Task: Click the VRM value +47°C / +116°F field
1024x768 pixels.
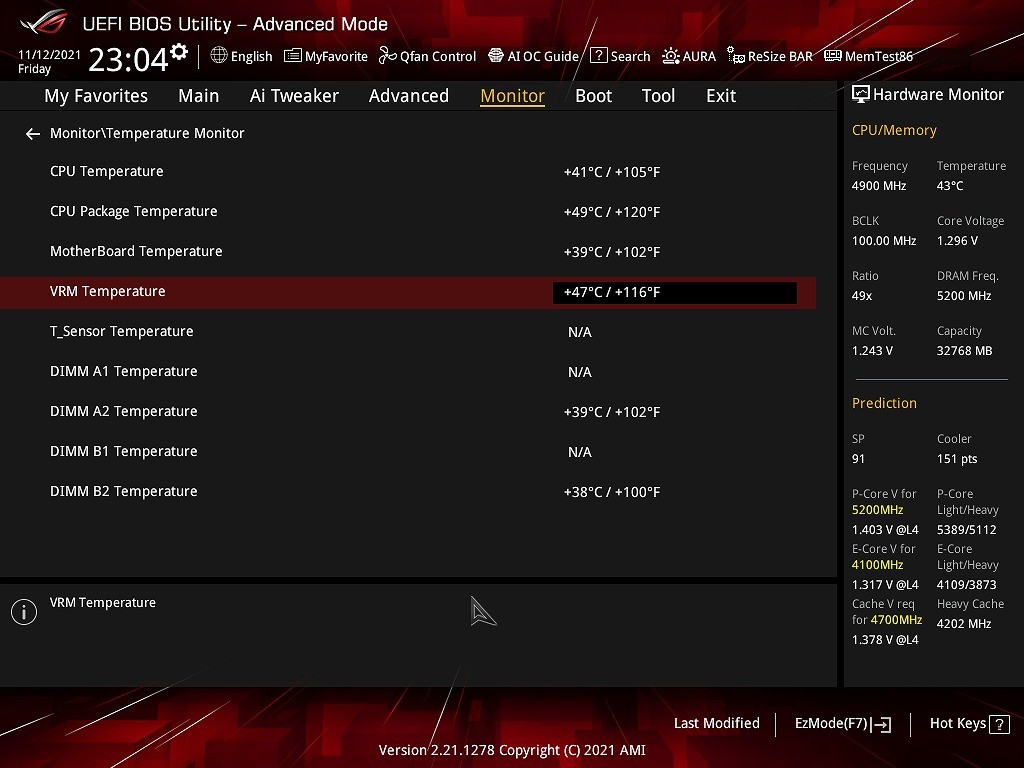Action: tap(675, 293)
